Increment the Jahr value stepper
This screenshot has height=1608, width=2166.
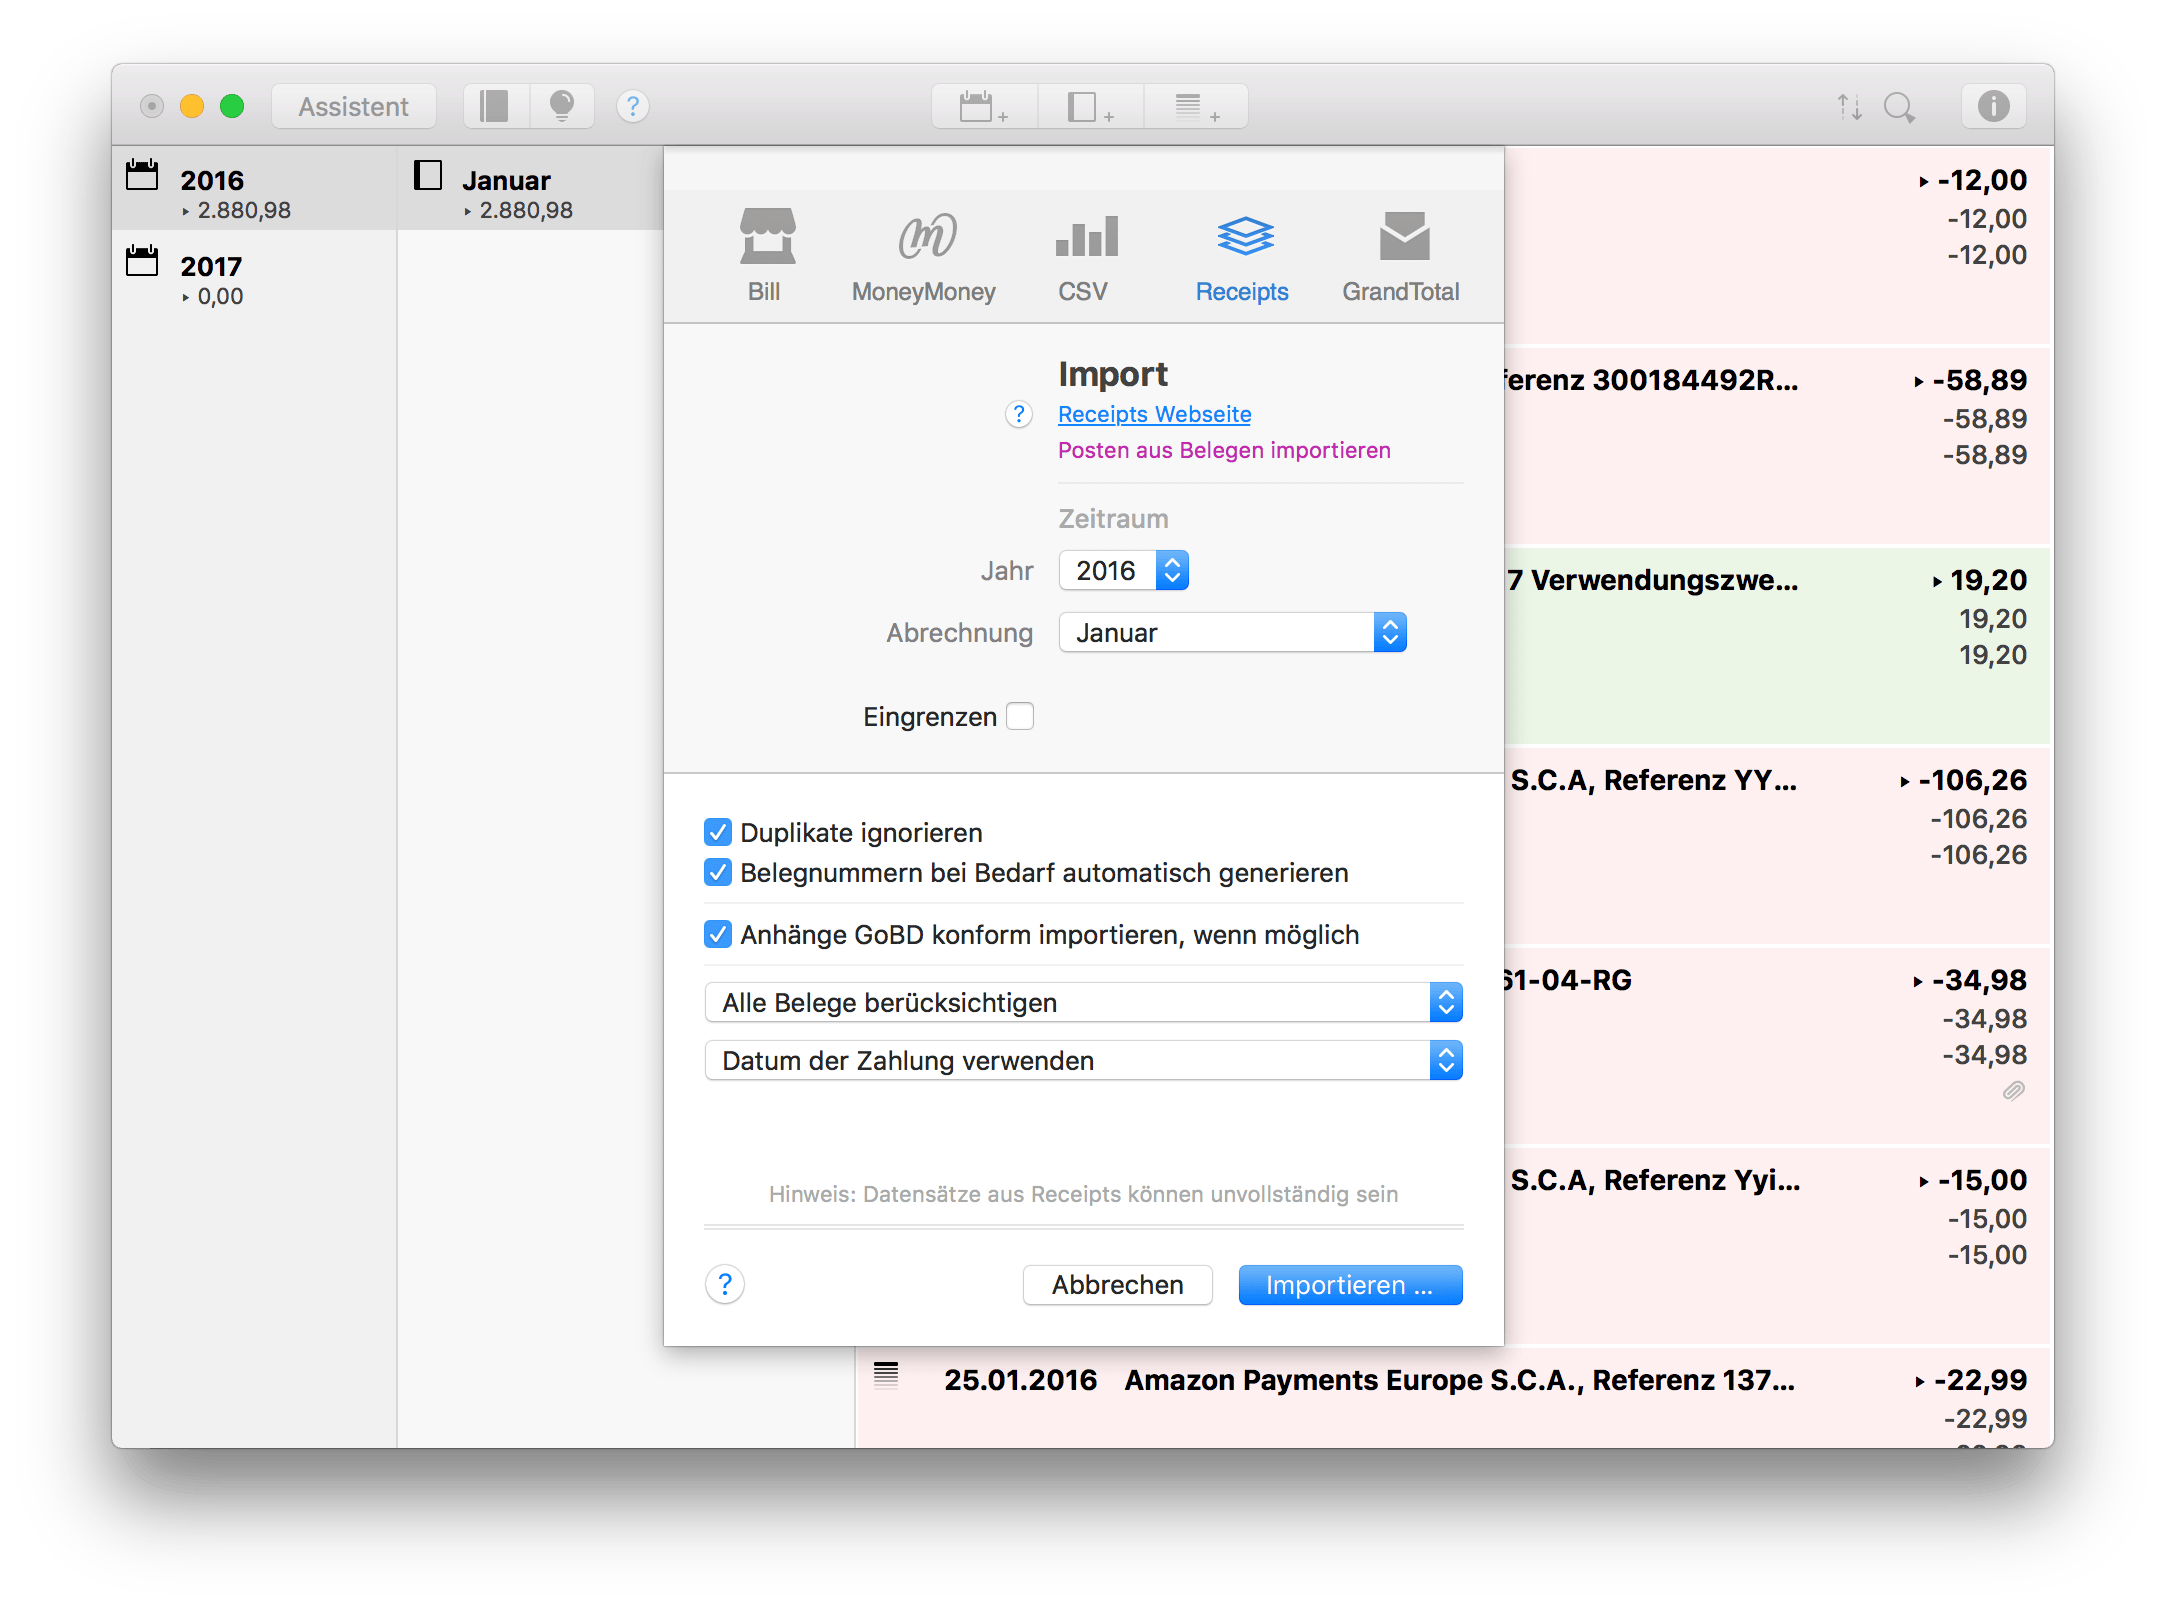1172,562
